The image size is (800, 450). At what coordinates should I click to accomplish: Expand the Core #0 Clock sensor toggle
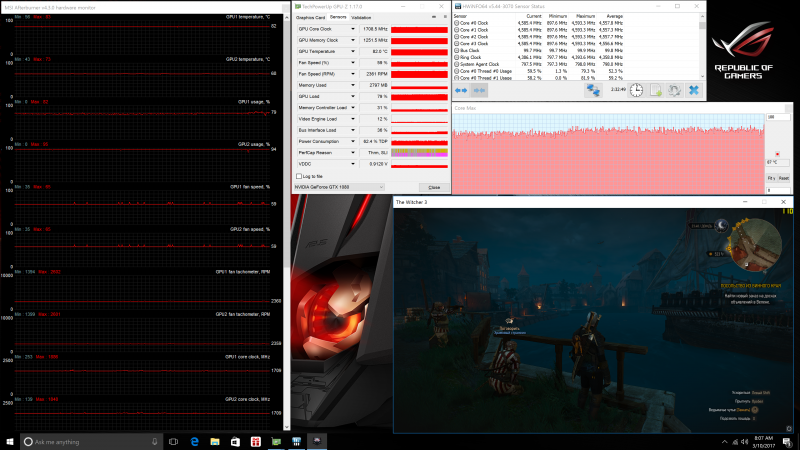pyautogui.click(x=457, y=23)
